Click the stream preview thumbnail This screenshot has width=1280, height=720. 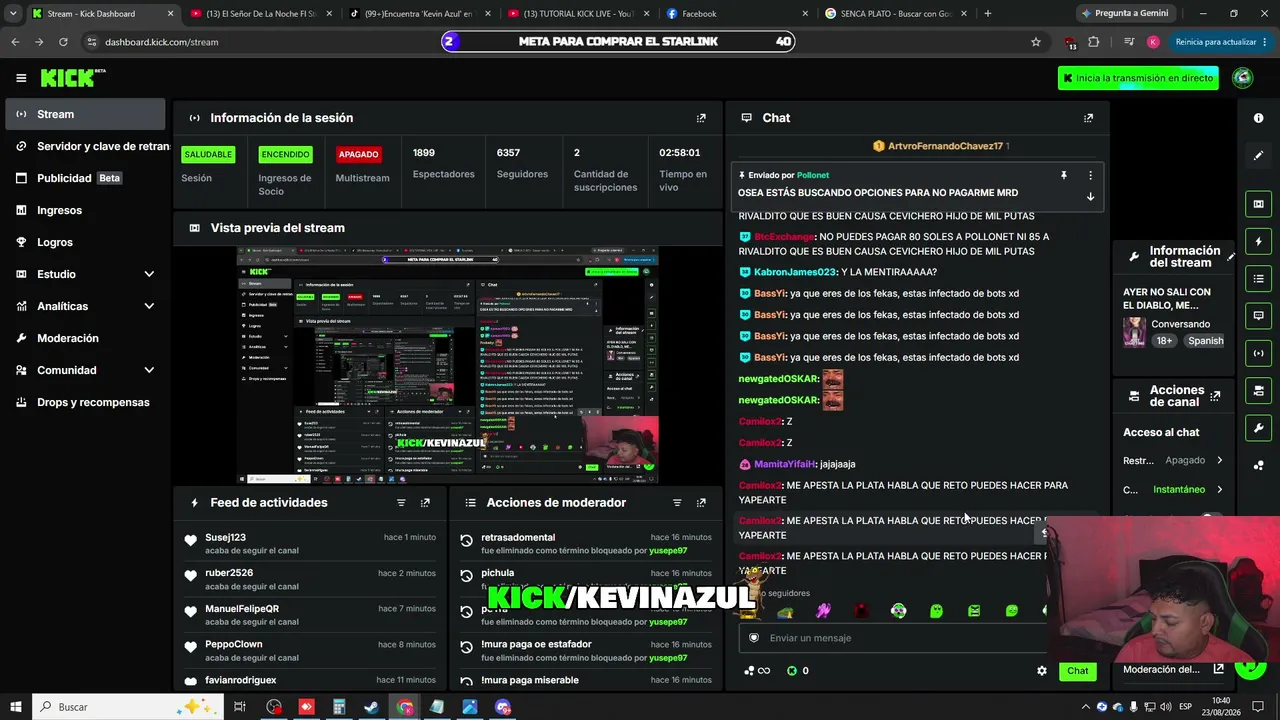point(447,365)
